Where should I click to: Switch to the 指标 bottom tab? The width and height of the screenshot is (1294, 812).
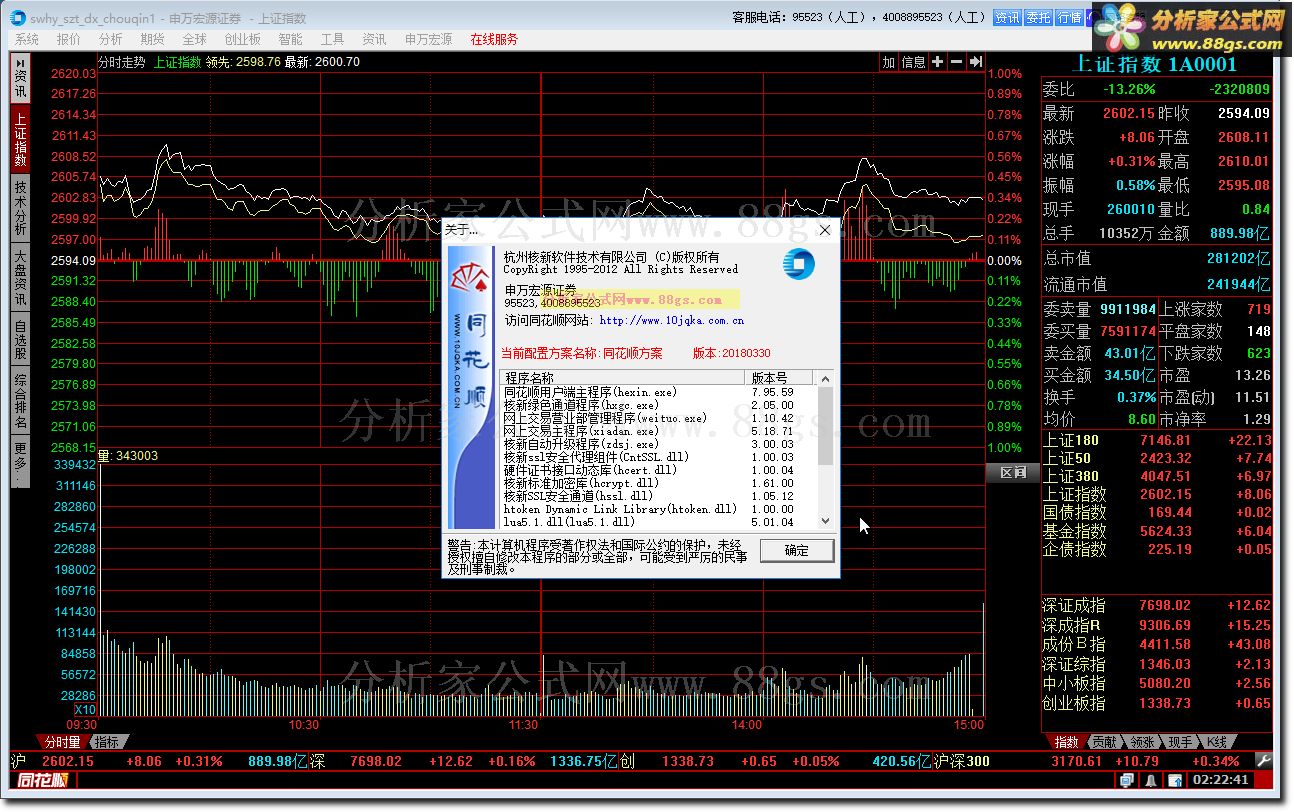tap(106, 742)
